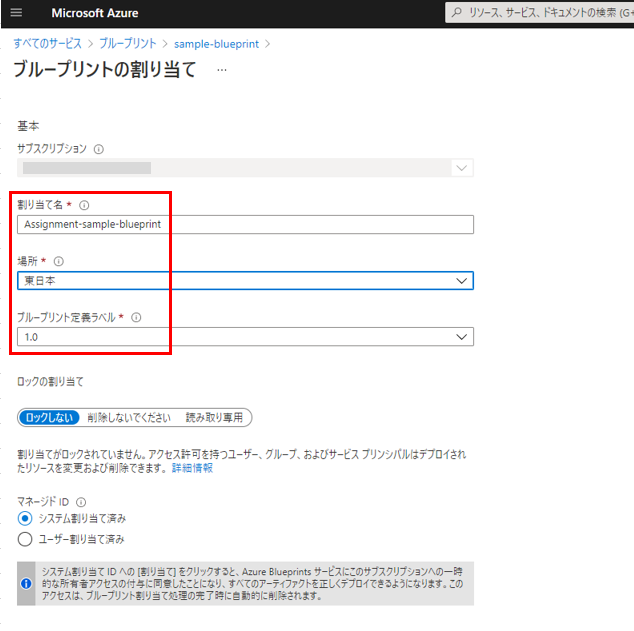Image resolution: width=634 pixels, height=631 pixels.
Task: Open the ブループリント breadcrumb link
Action: click(x=128, y=44)
